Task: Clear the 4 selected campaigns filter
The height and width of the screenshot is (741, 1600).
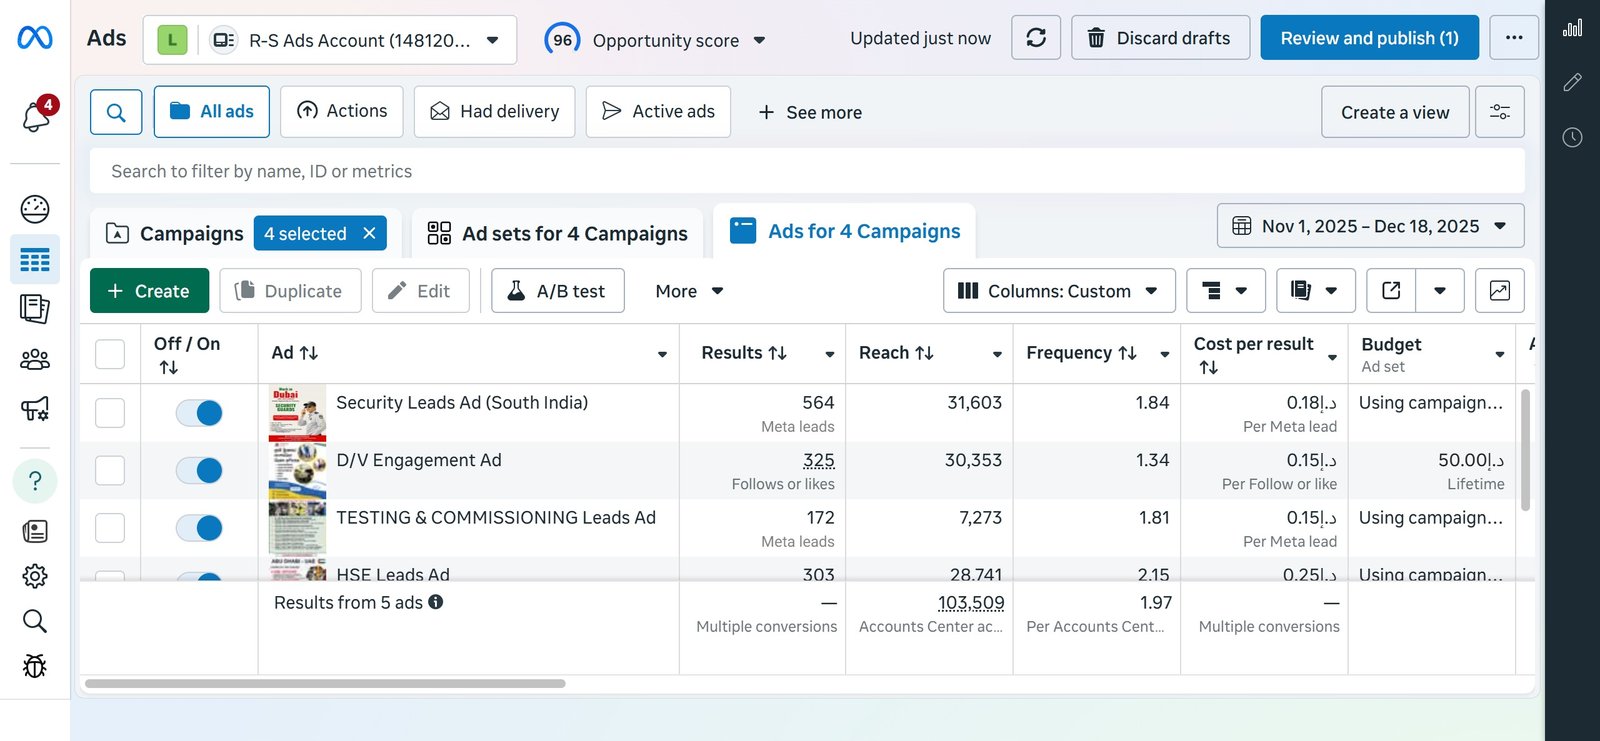Action: point(369,233)
